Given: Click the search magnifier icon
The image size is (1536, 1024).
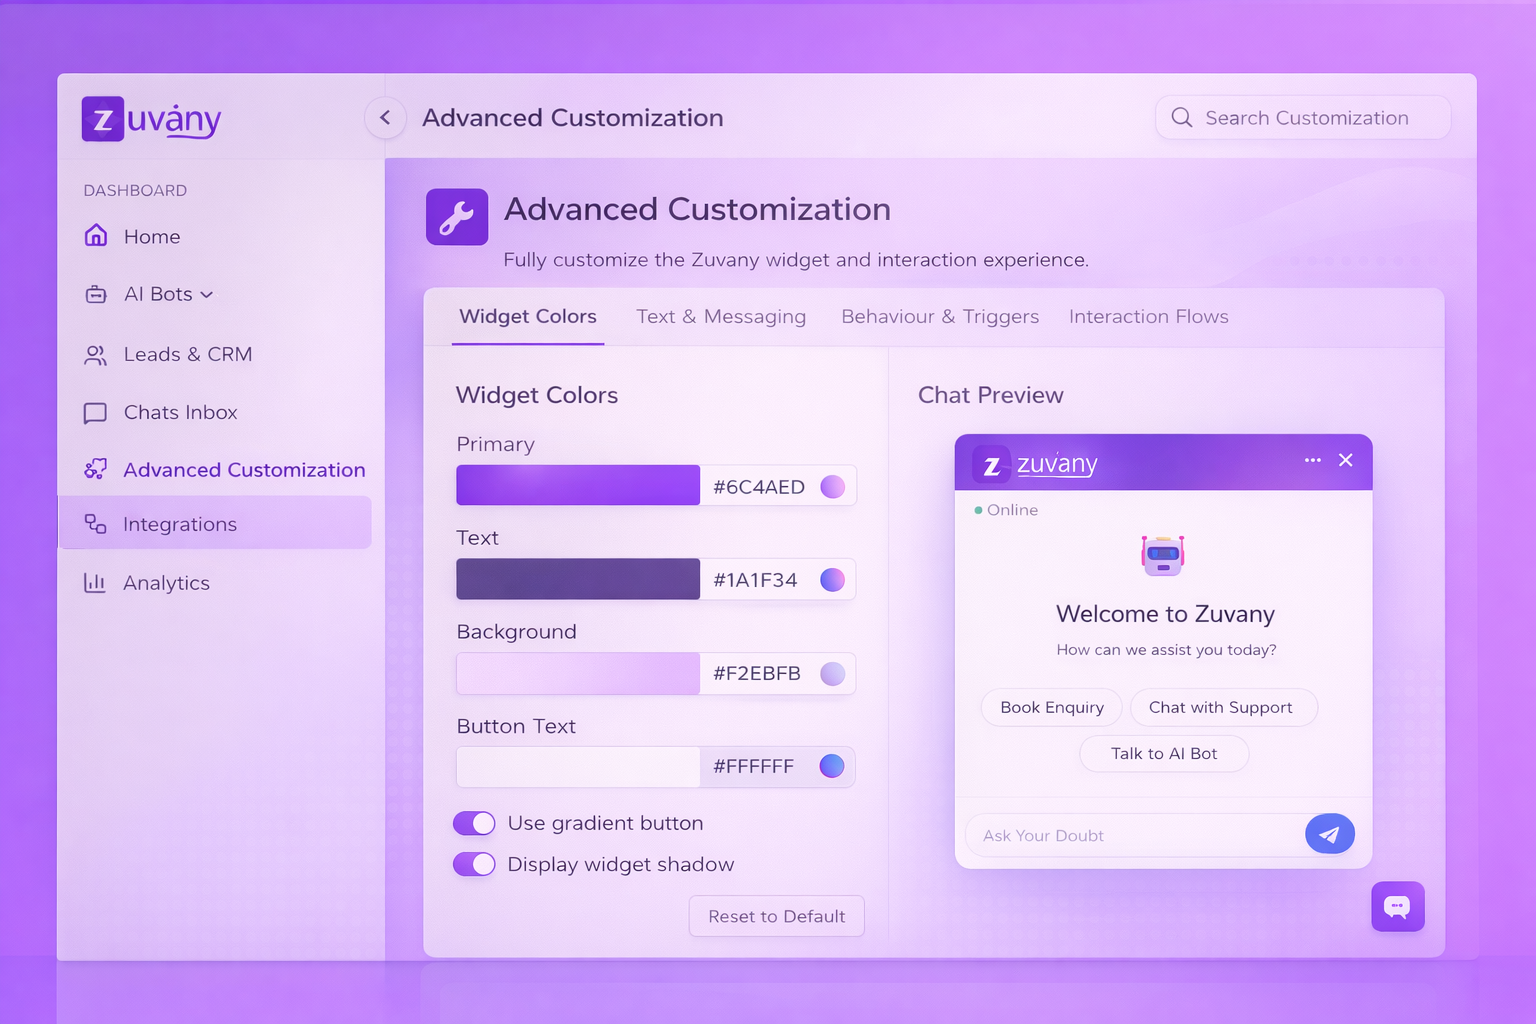Looking at the screenshot, I should (1181, 117).
